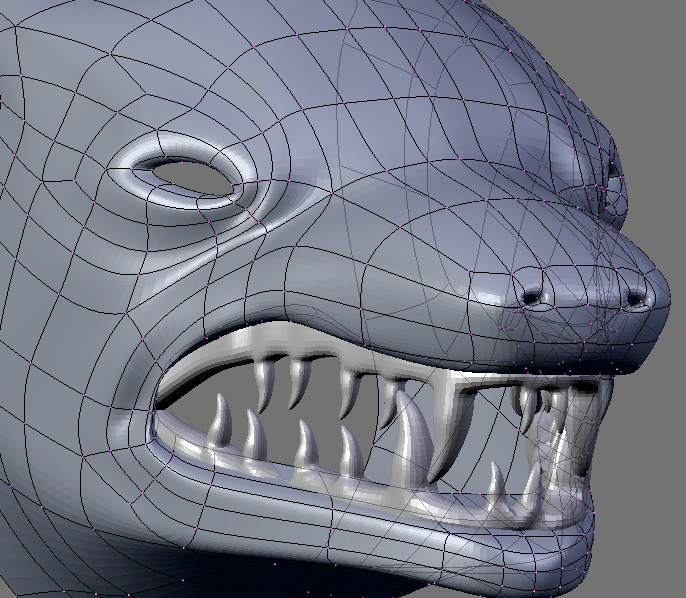Select the right nostril hole near the snout tip
Image resolution: width=686 pixels, height=598 pixels.
tap(635, 300)
